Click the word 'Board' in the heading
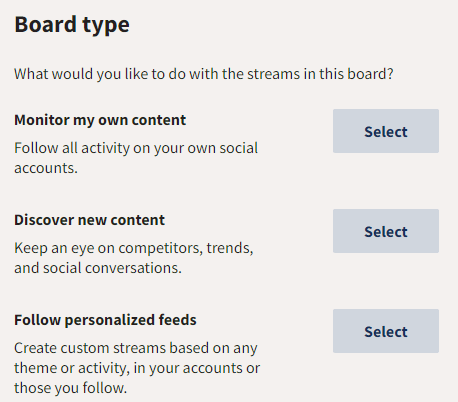This screenshot has height=402, width=458. click(46, 24)
